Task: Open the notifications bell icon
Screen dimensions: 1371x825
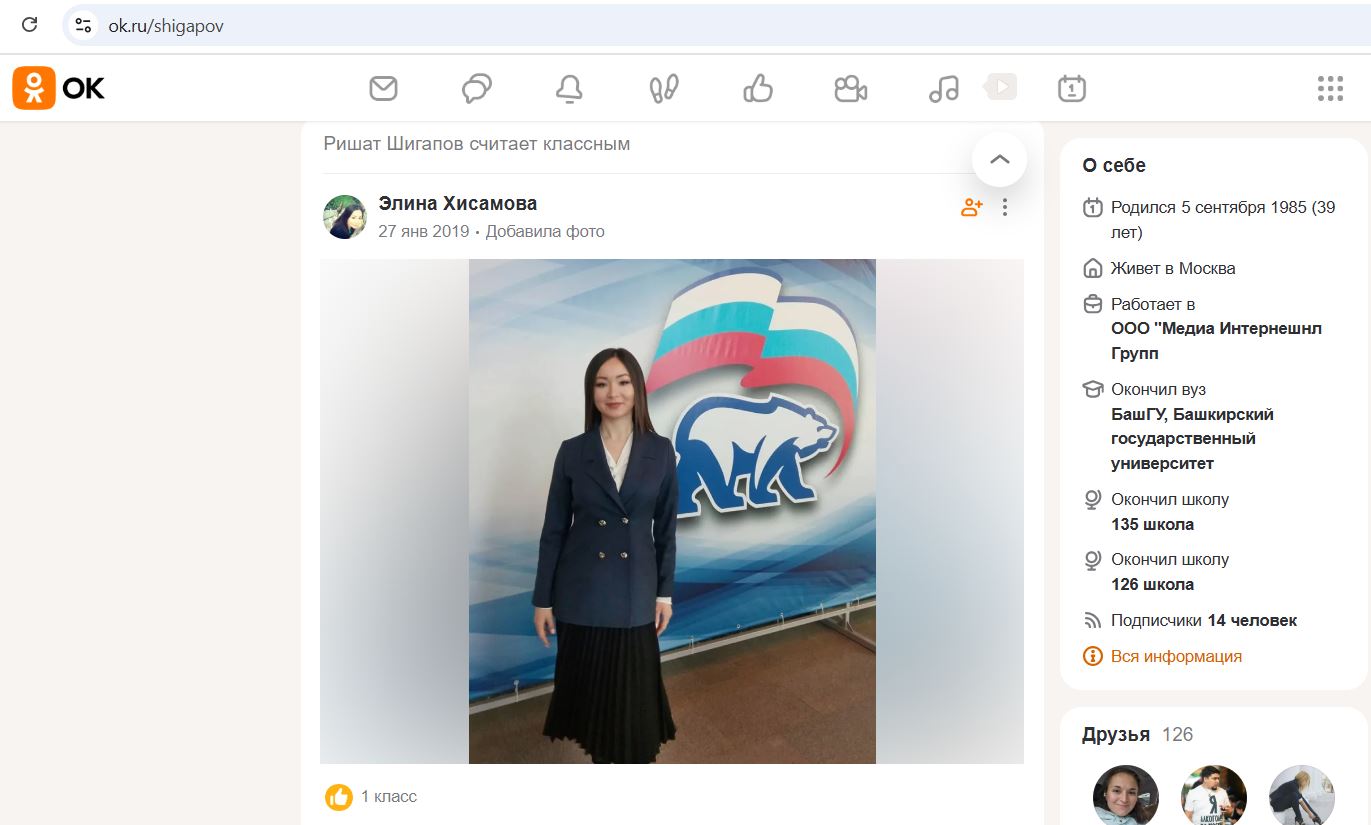Action: tap(569, 88)
